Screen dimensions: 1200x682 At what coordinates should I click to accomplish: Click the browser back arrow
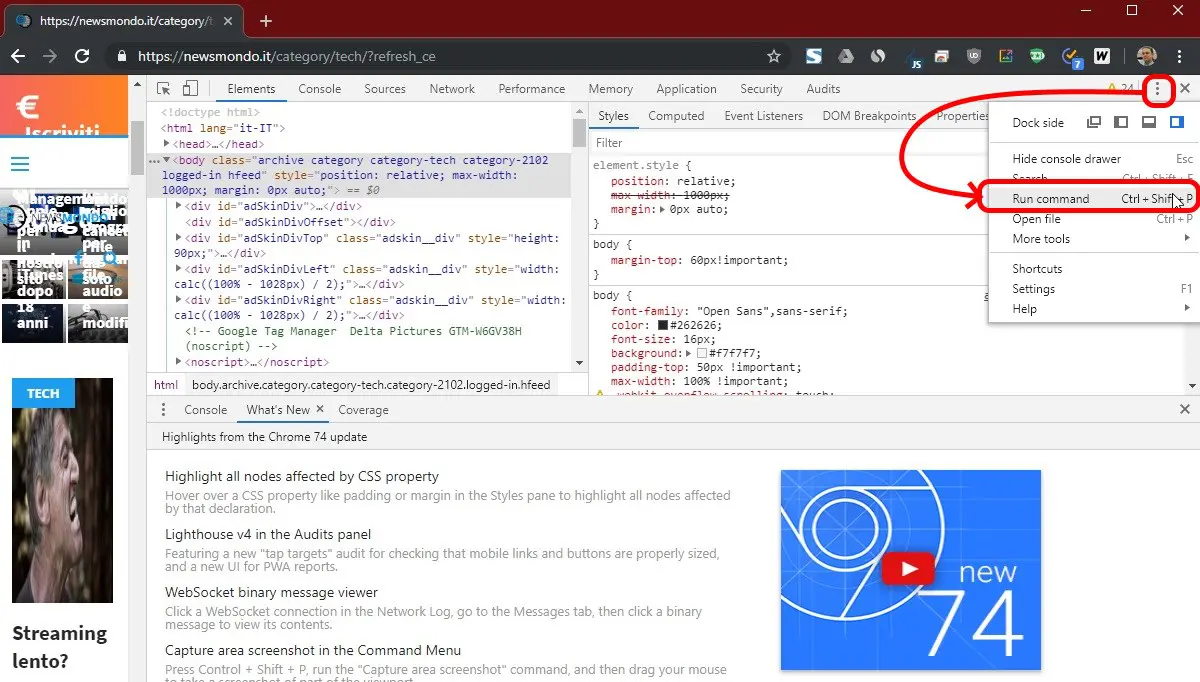tap(19, 57)
